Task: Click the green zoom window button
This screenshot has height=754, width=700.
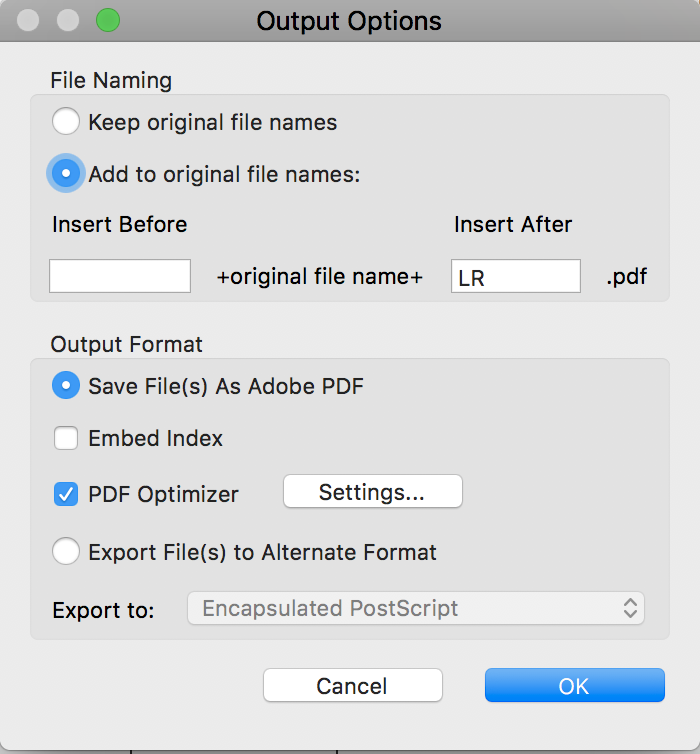Action: click(x=107, y=20)
